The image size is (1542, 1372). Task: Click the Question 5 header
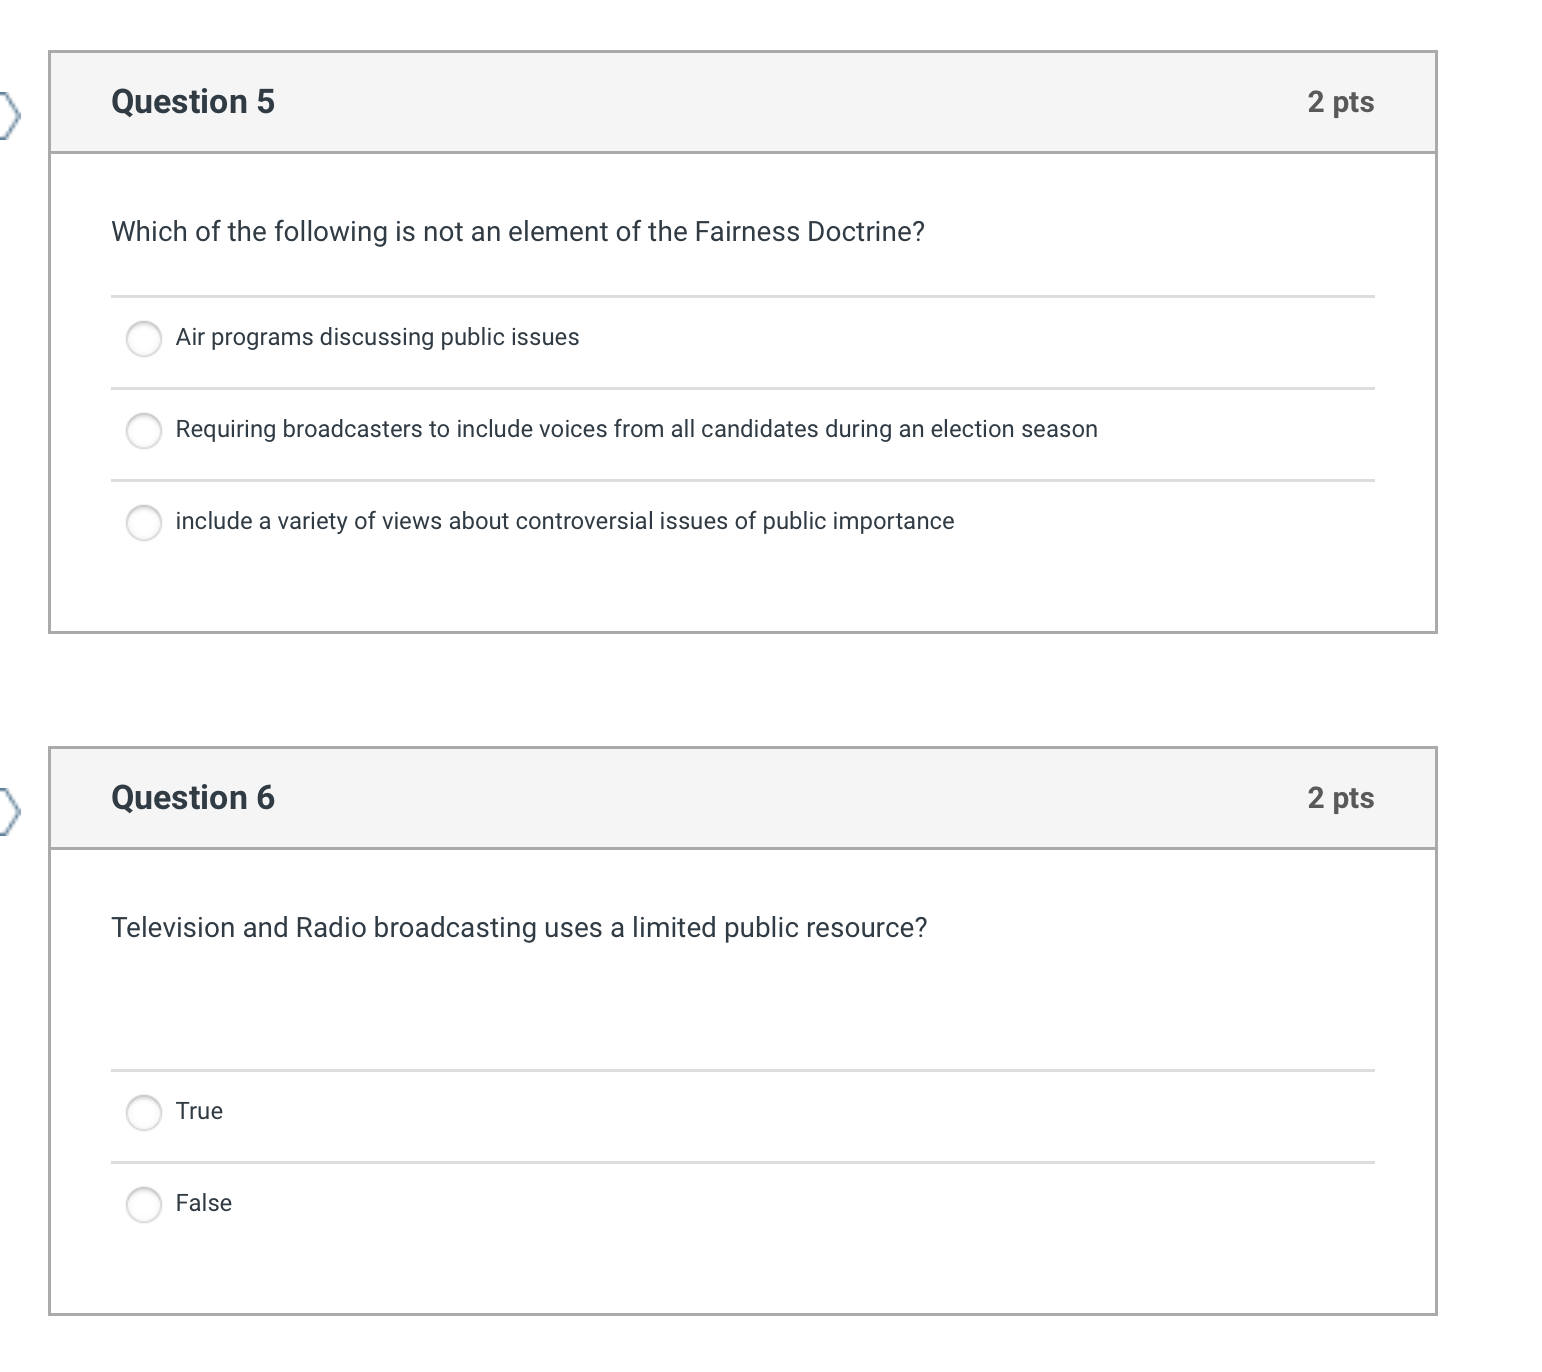pyautogui.click(x=193, y=102)
